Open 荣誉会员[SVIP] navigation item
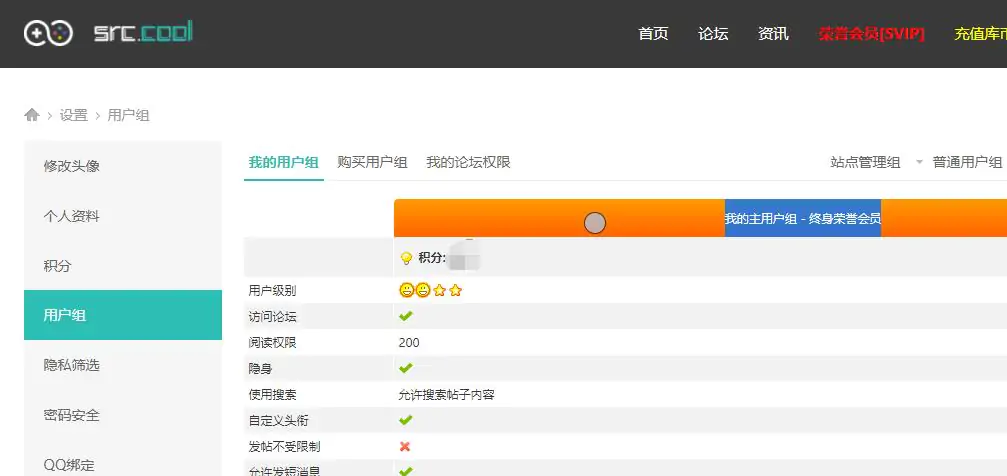The width and height of the screenshot is (1007, 476). pos(871,34)
